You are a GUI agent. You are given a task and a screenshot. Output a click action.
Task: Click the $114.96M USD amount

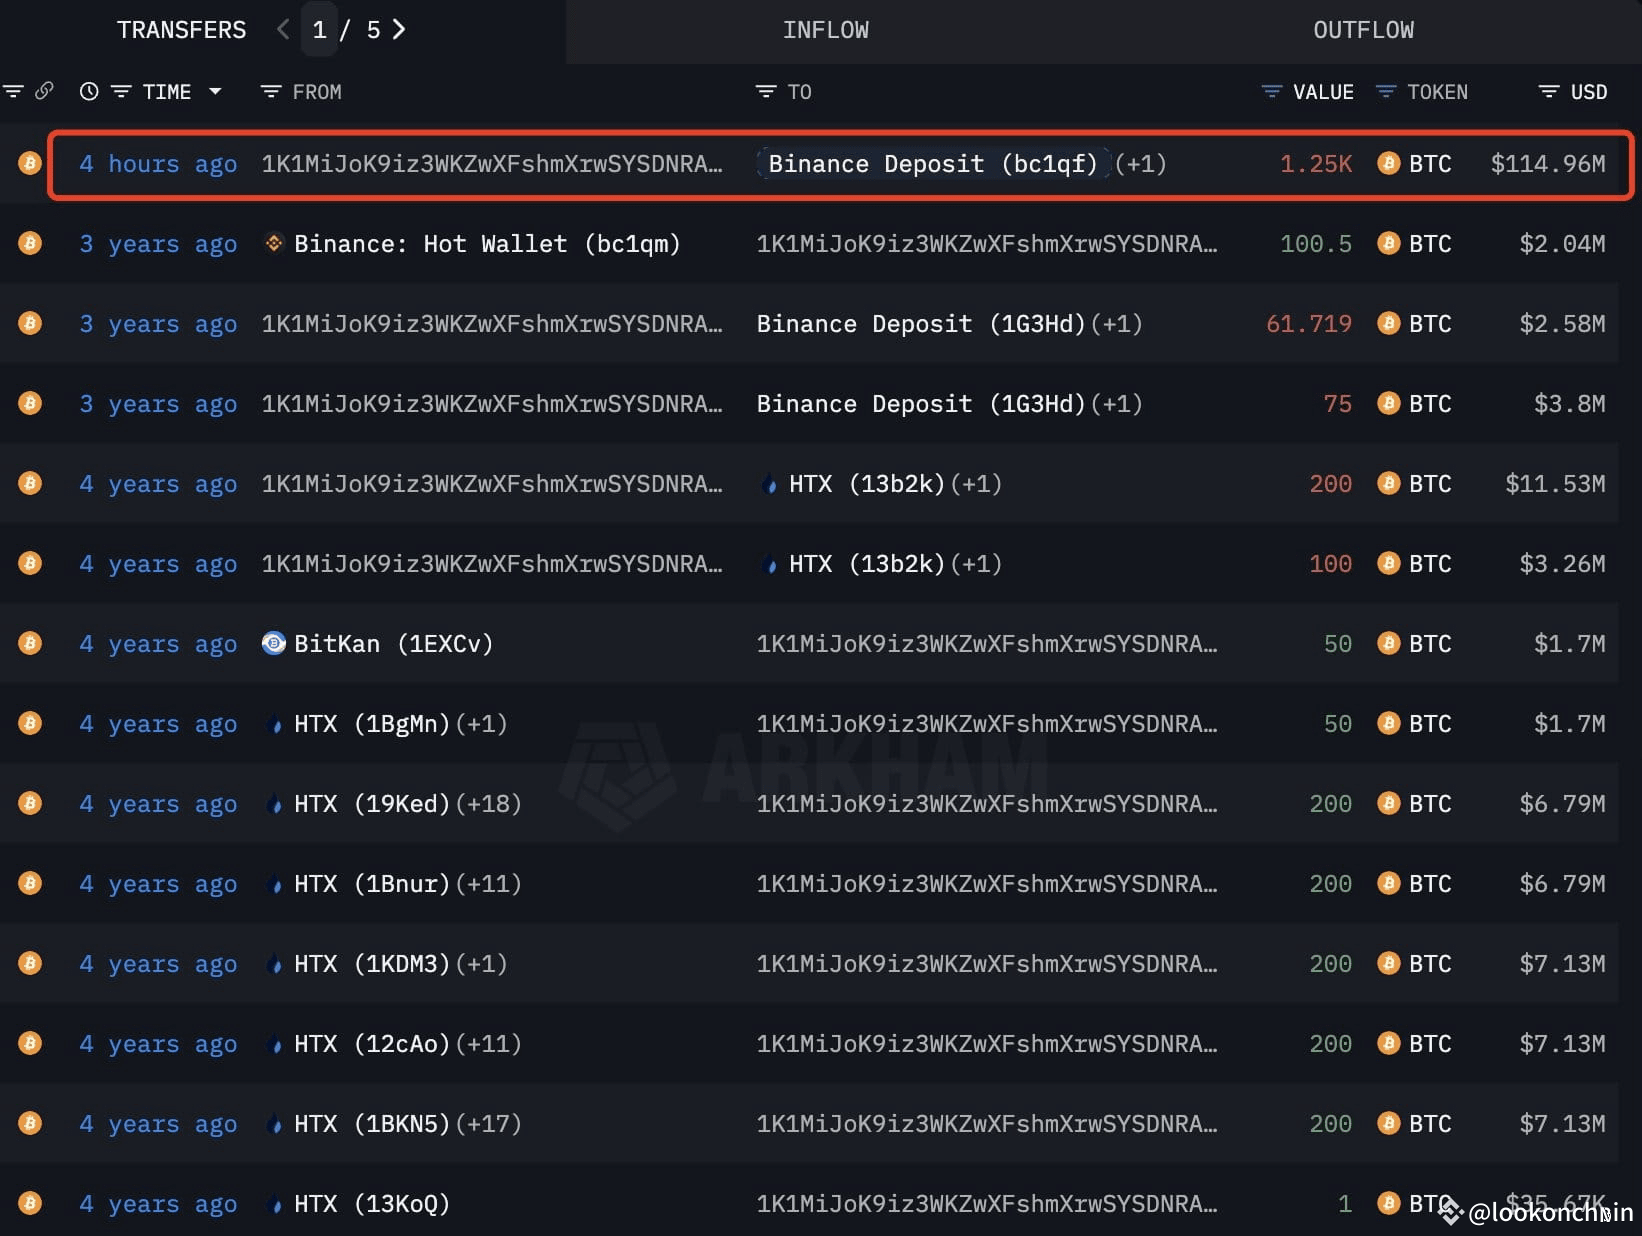click(x=1548, y=164)
